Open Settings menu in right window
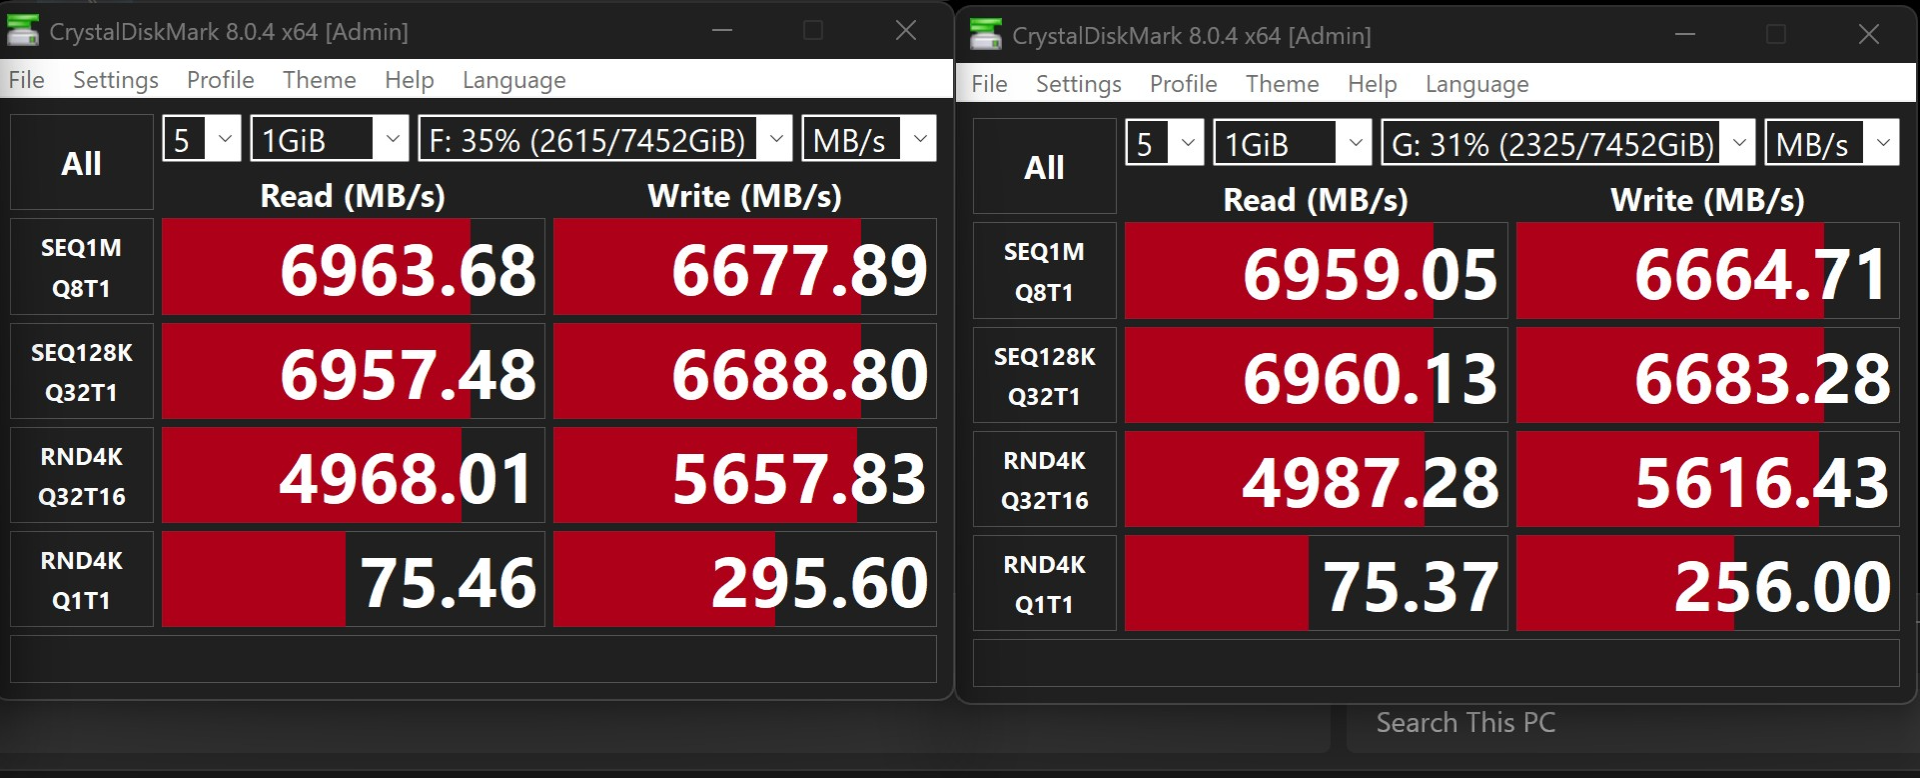 click(x=1078, y=84)
